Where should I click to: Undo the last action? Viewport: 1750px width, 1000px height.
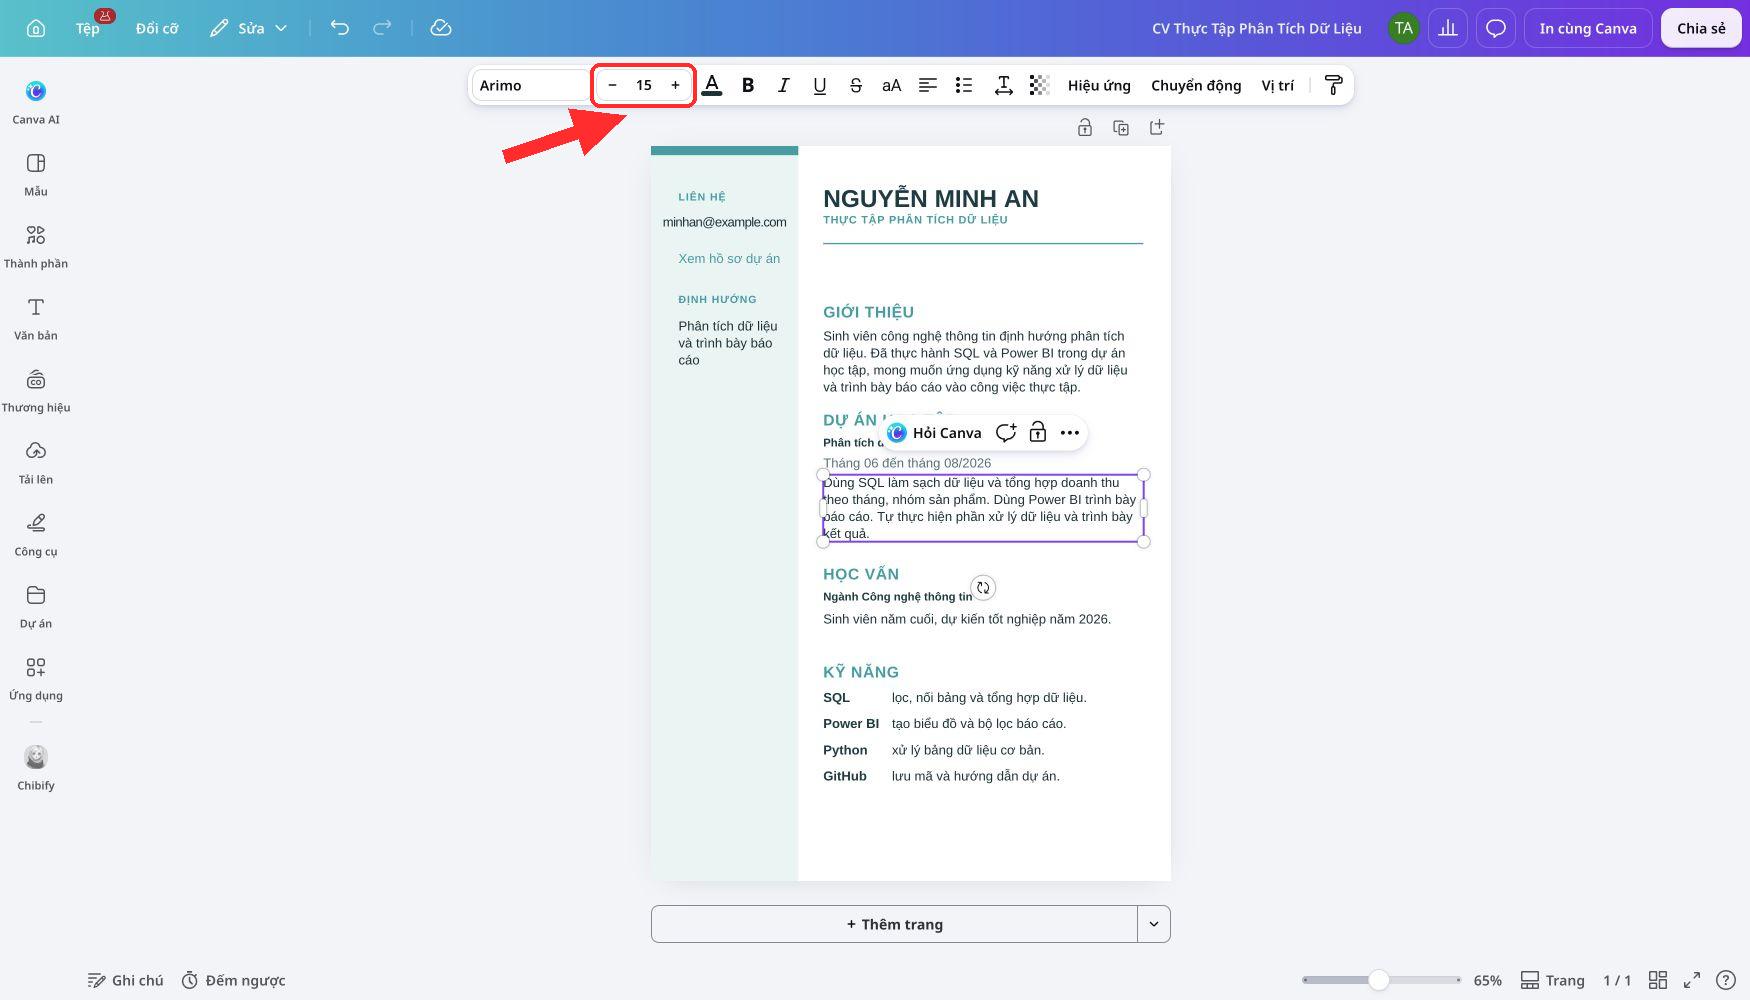pyautogui.click(x=340, y=28)
